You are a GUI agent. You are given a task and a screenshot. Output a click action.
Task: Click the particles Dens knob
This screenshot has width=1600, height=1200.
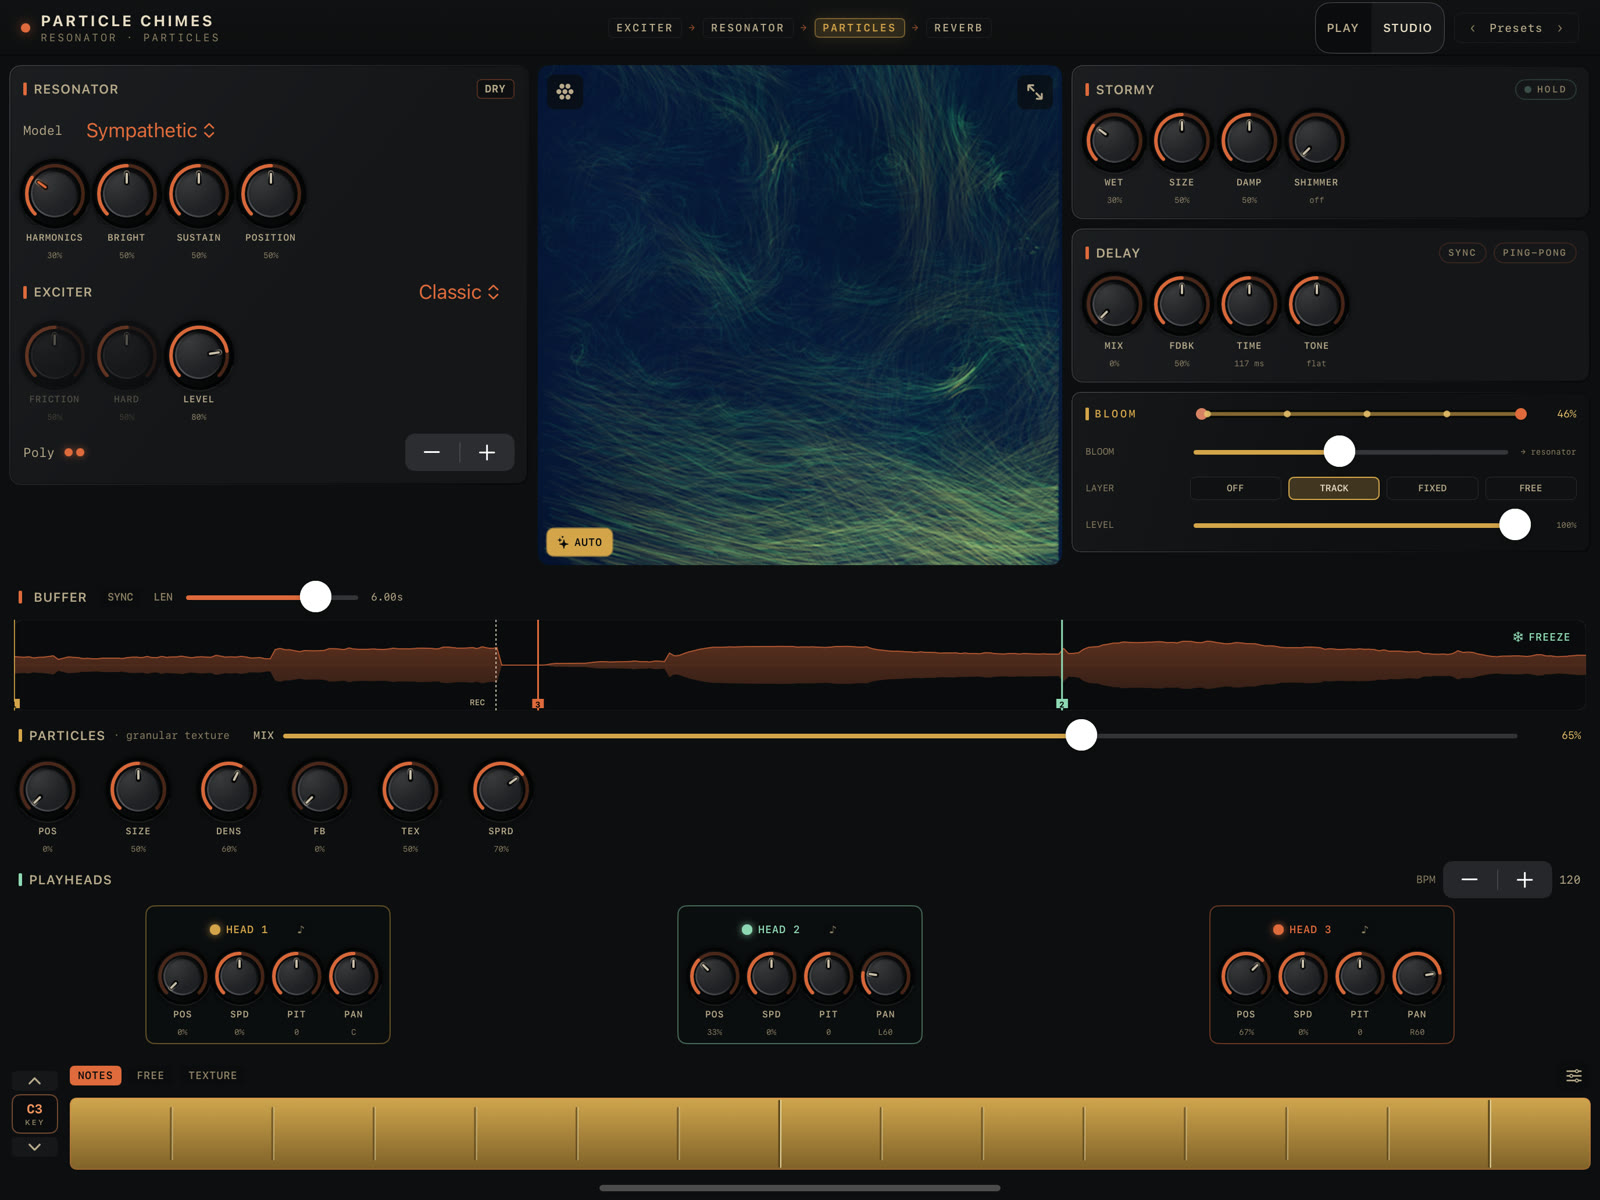coord(229,789)
